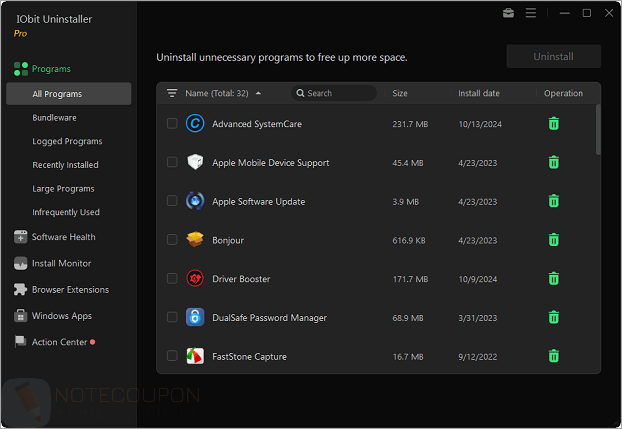This screenshot has width=622, height=429.
Task: Show Large Programs
Action: [x=63, y=189]
